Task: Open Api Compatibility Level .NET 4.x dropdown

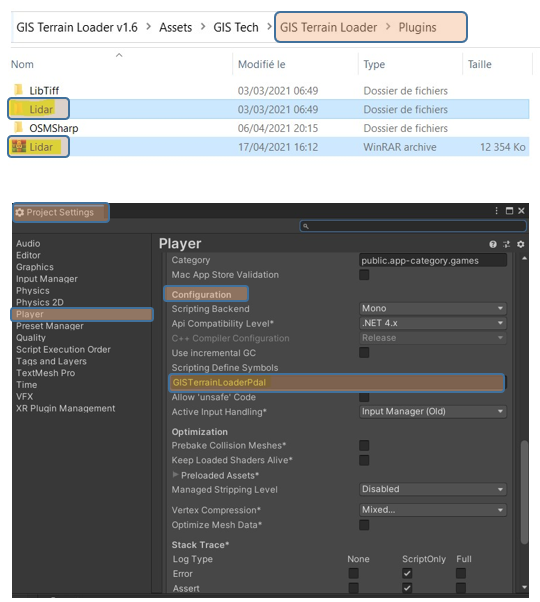Action: coord(433,323)
